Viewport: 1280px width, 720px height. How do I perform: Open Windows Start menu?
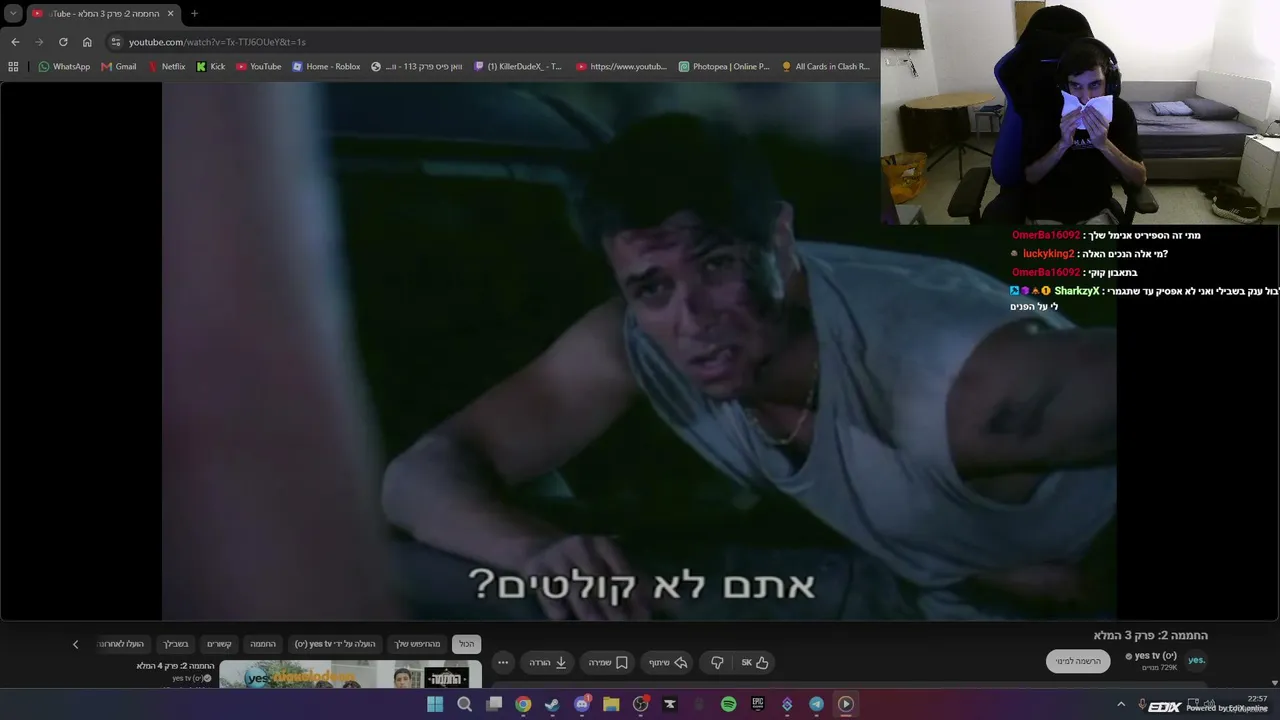point(435,704)
